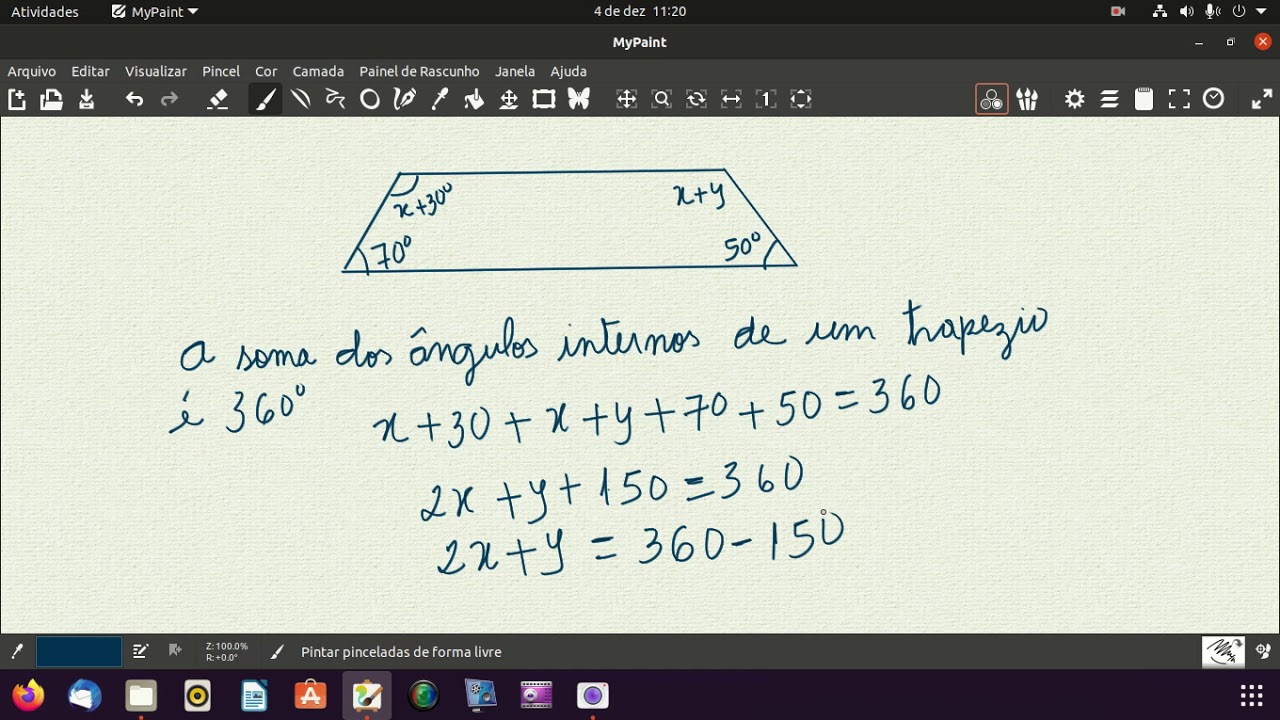Open the Visualizar menu
Screen dimensions: 1280x720
tap(156, 71)
